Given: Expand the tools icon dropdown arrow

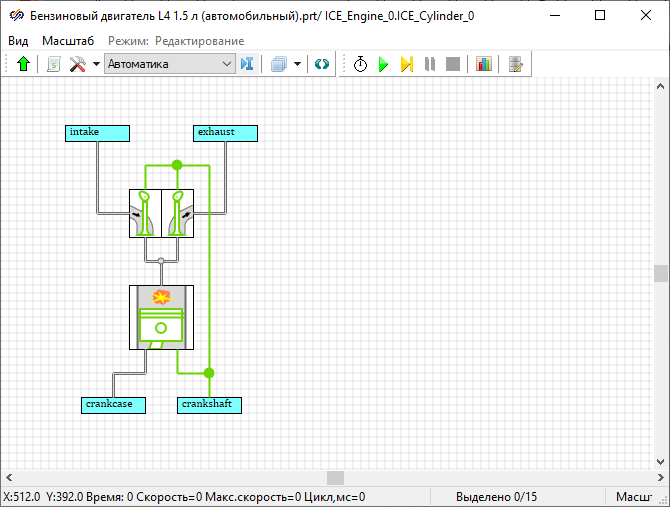Looking at the screenshot, I should tap(96, 64).
